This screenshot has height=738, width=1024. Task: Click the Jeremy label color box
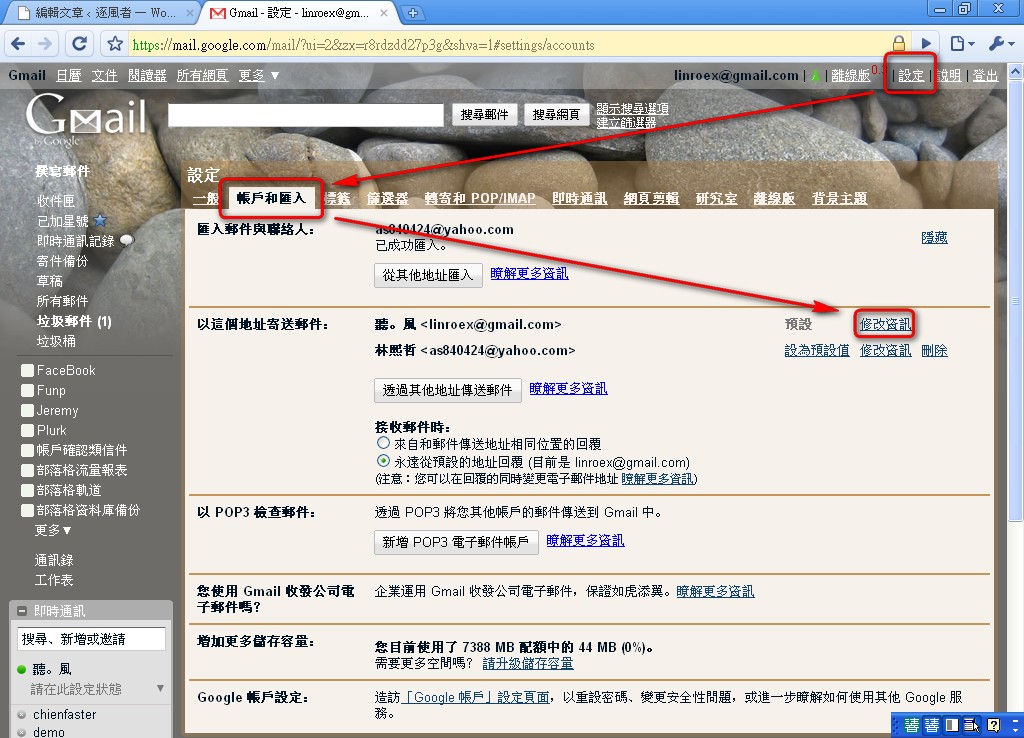click(x=27, y=410)
